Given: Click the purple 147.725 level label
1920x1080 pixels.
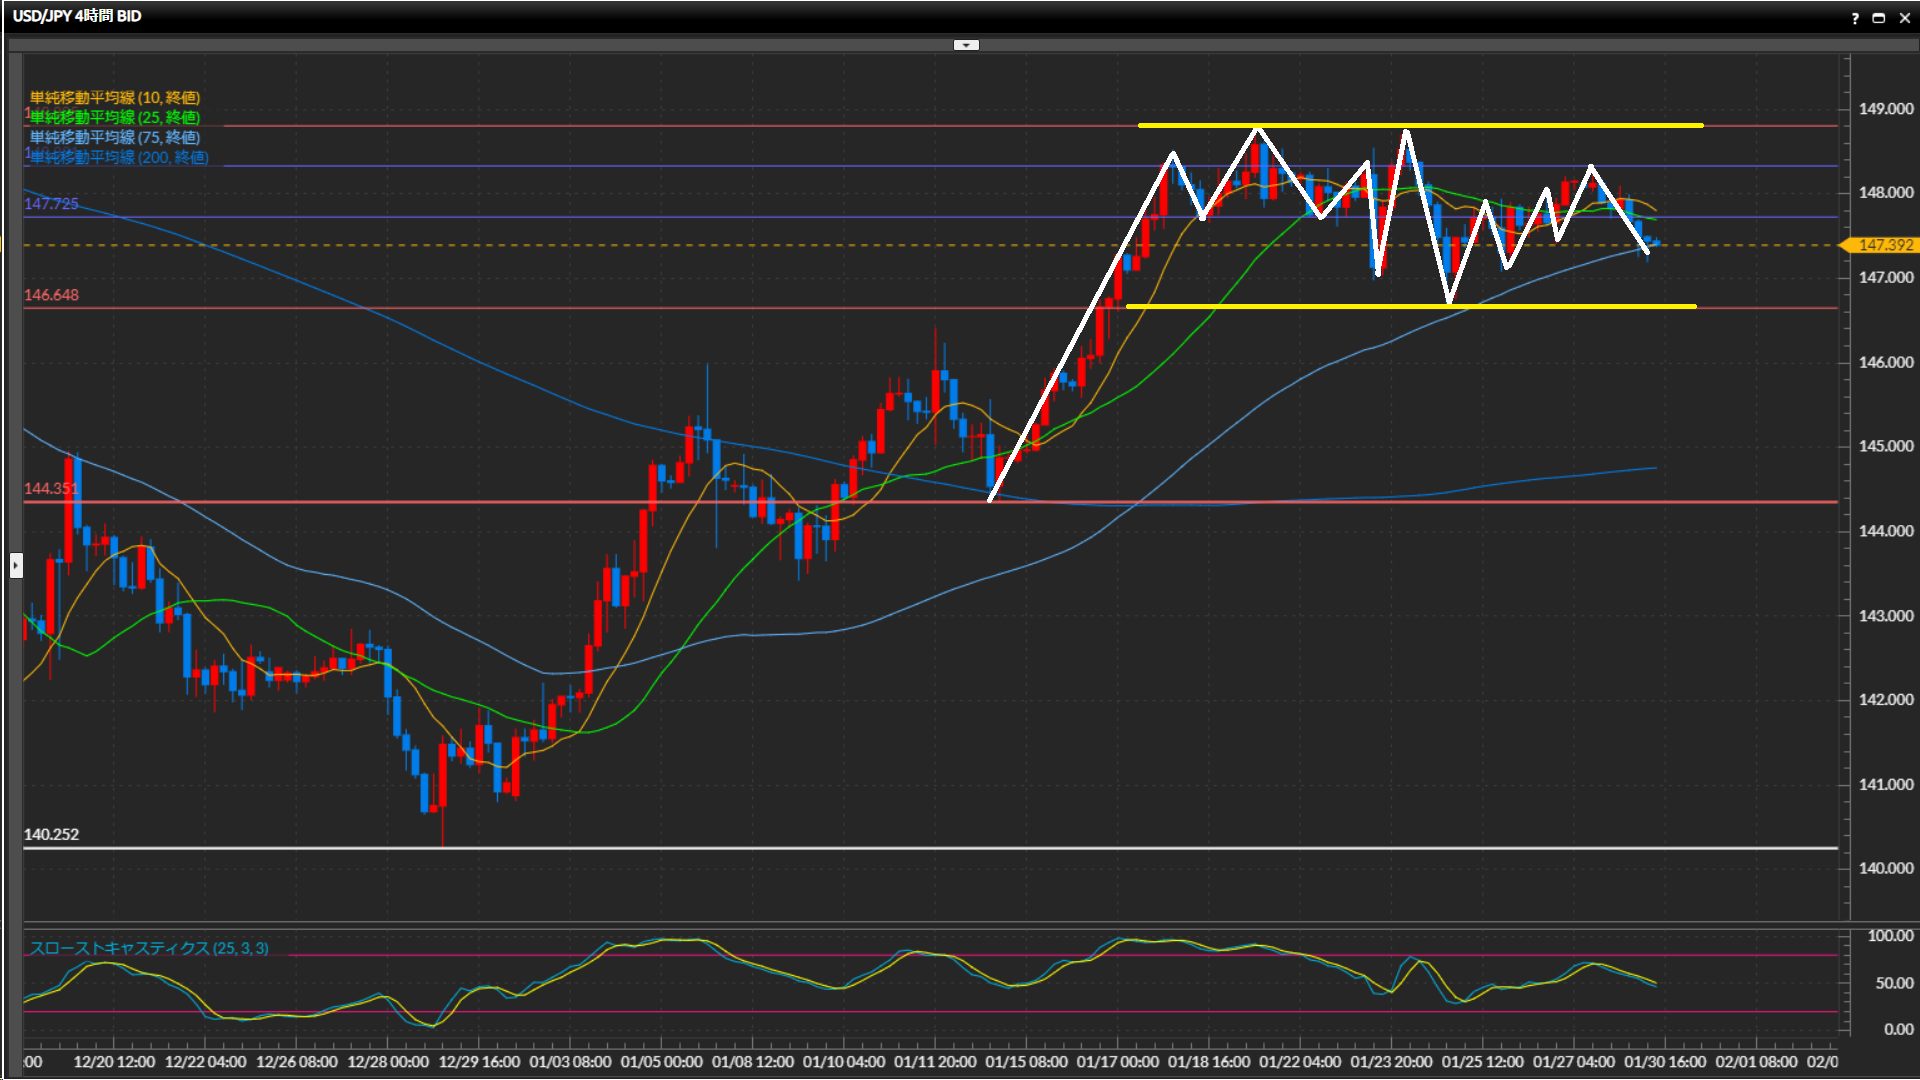Looking at the screenshot, I should [x=51, y=204].
